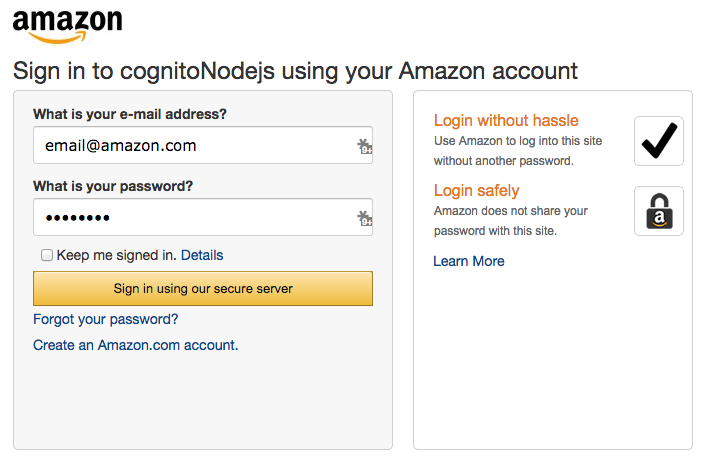The height and width of the screenshot is (466, 713).
Task: Focus the e-mail address input field
Action: (x=195, y=146)
